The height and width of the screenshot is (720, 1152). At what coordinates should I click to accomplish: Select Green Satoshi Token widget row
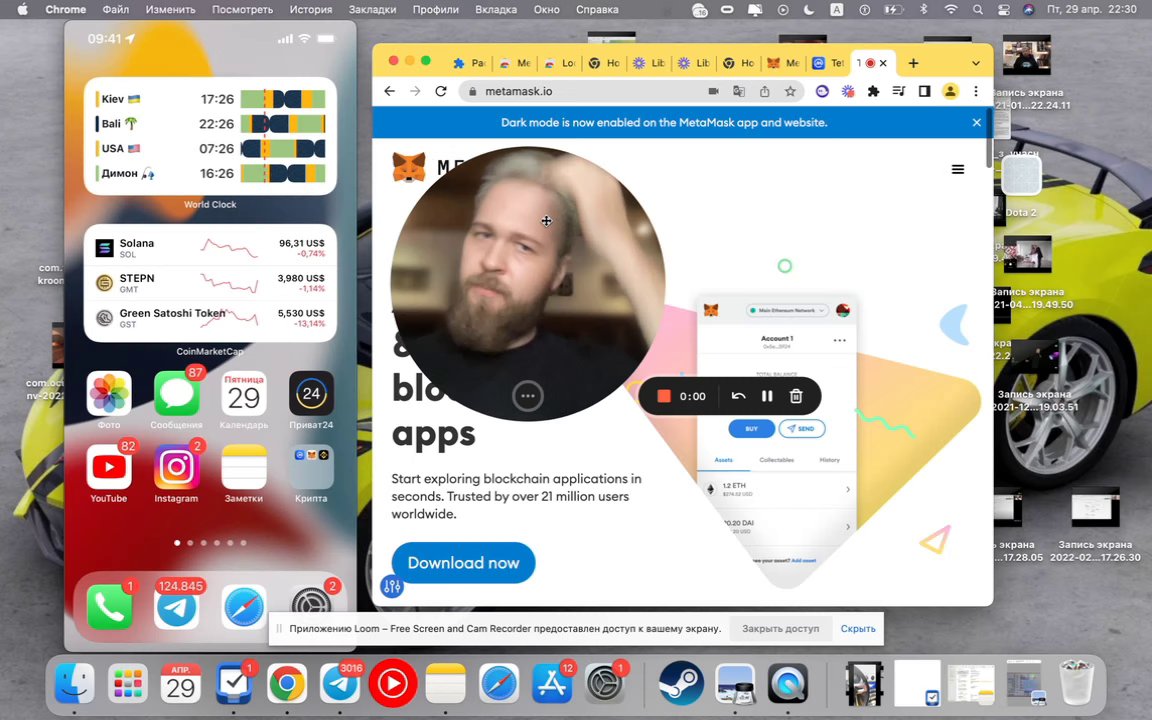[x=210, y=317]
